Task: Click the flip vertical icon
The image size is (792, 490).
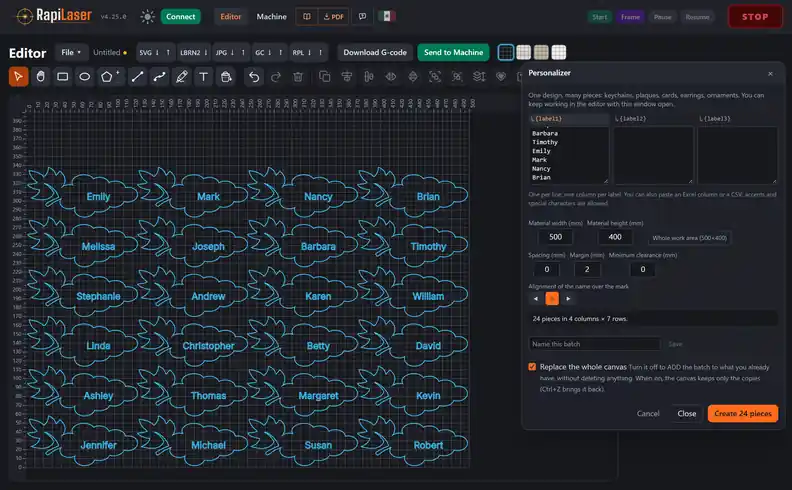Action: (x=413, y=77)
